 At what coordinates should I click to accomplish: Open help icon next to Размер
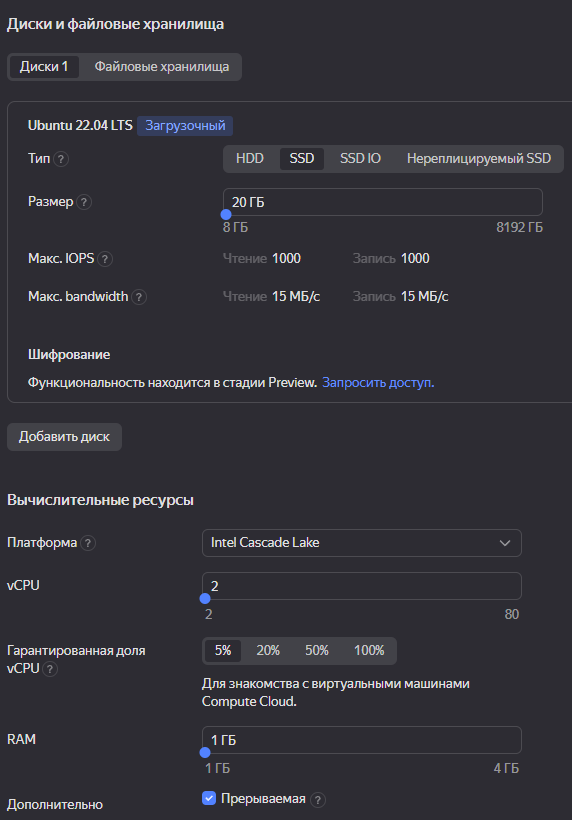pos(84,202)
